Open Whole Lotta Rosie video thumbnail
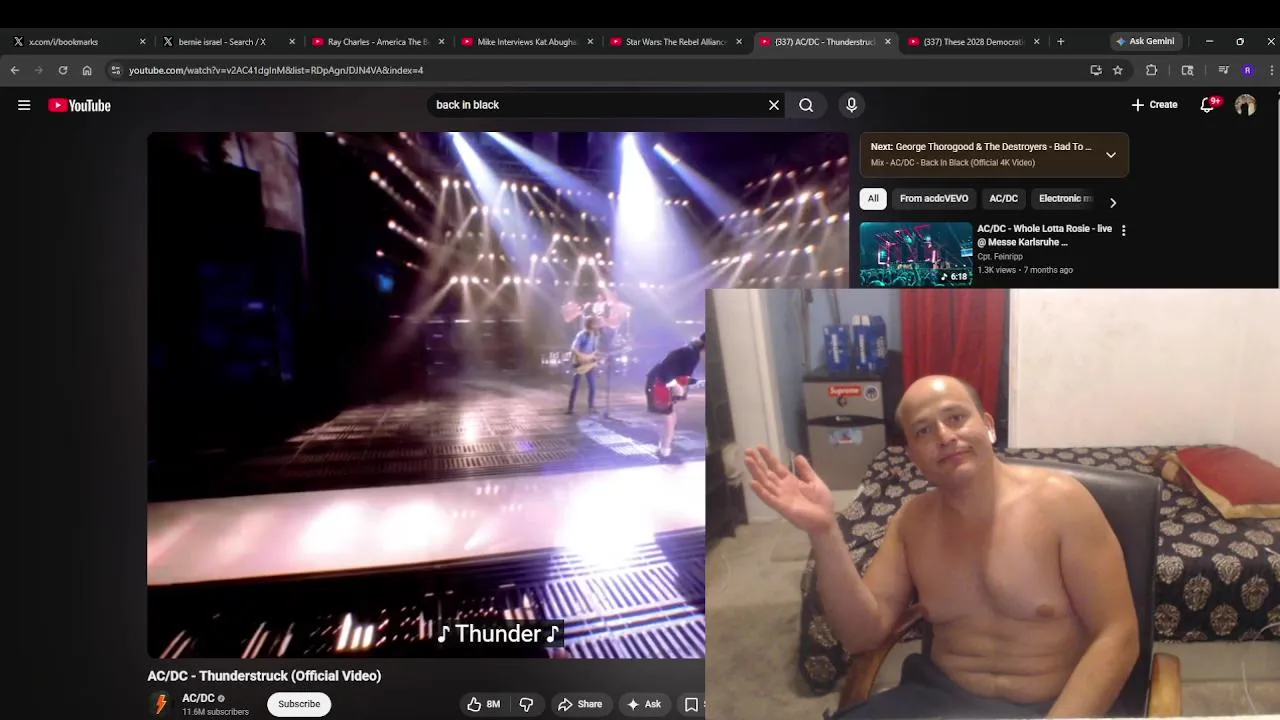The image size is (1280, 720). tap(916, 254)
